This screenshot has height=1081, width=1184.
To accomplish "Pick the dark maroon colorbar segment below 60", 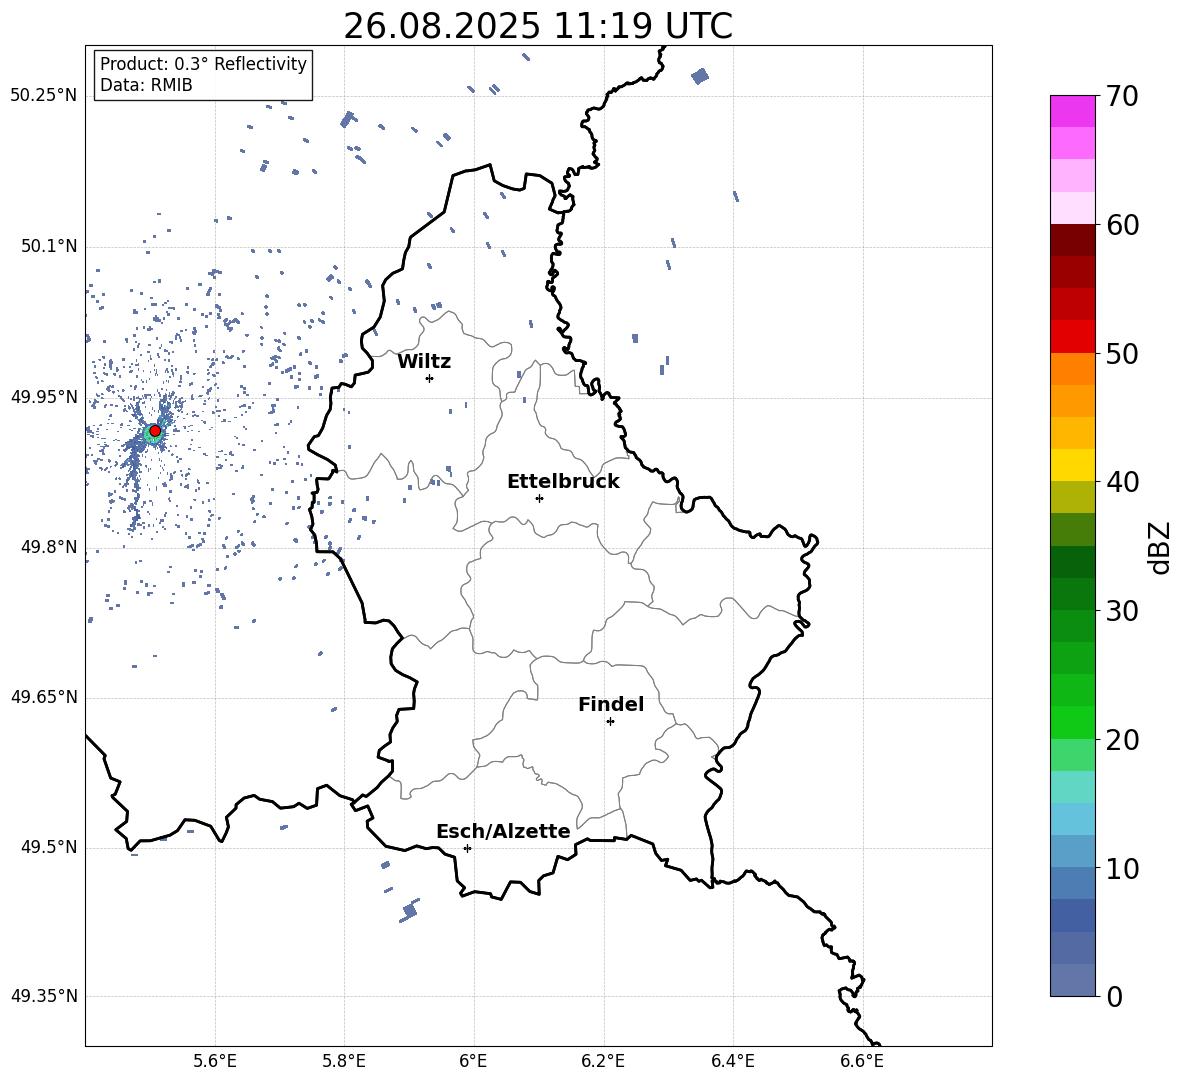I will [x=1072, y=241].
